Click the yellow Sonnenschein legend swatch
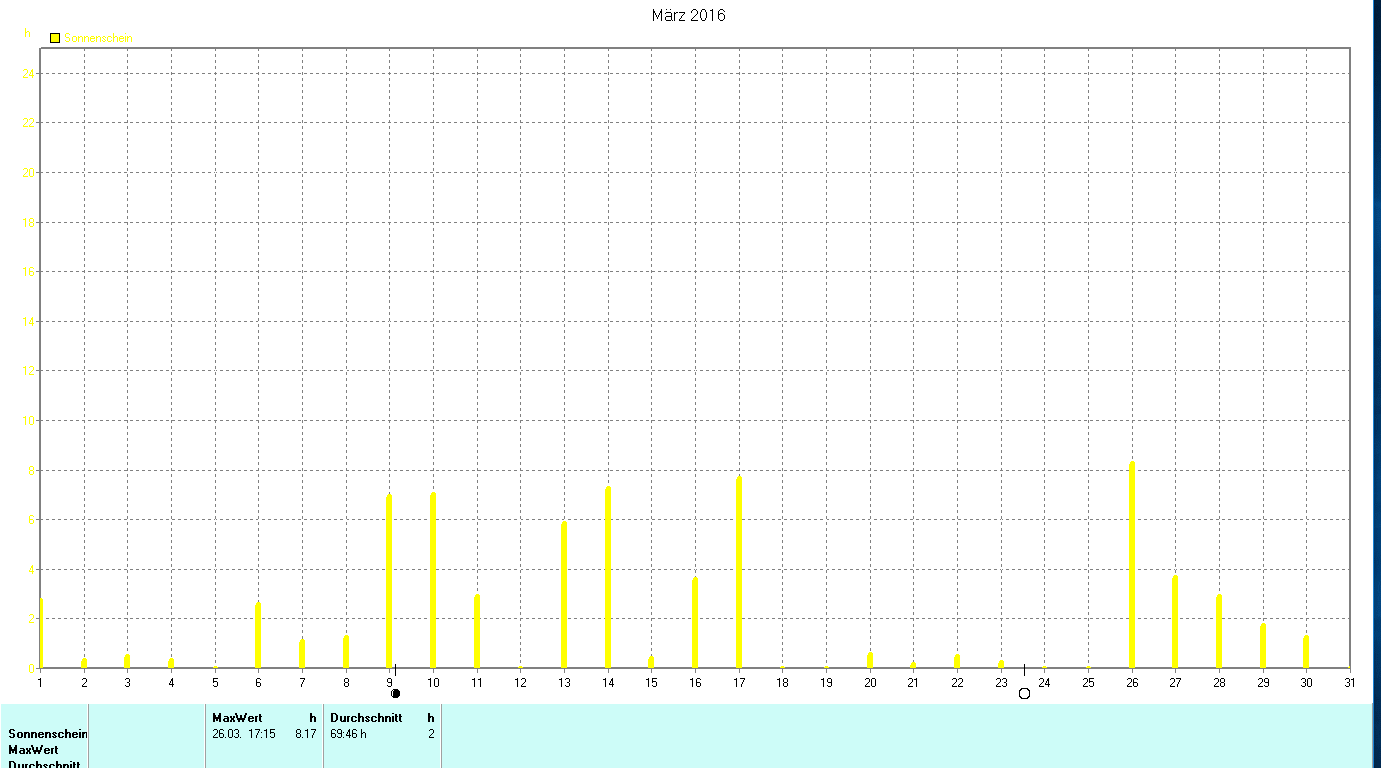 (55, 38)
